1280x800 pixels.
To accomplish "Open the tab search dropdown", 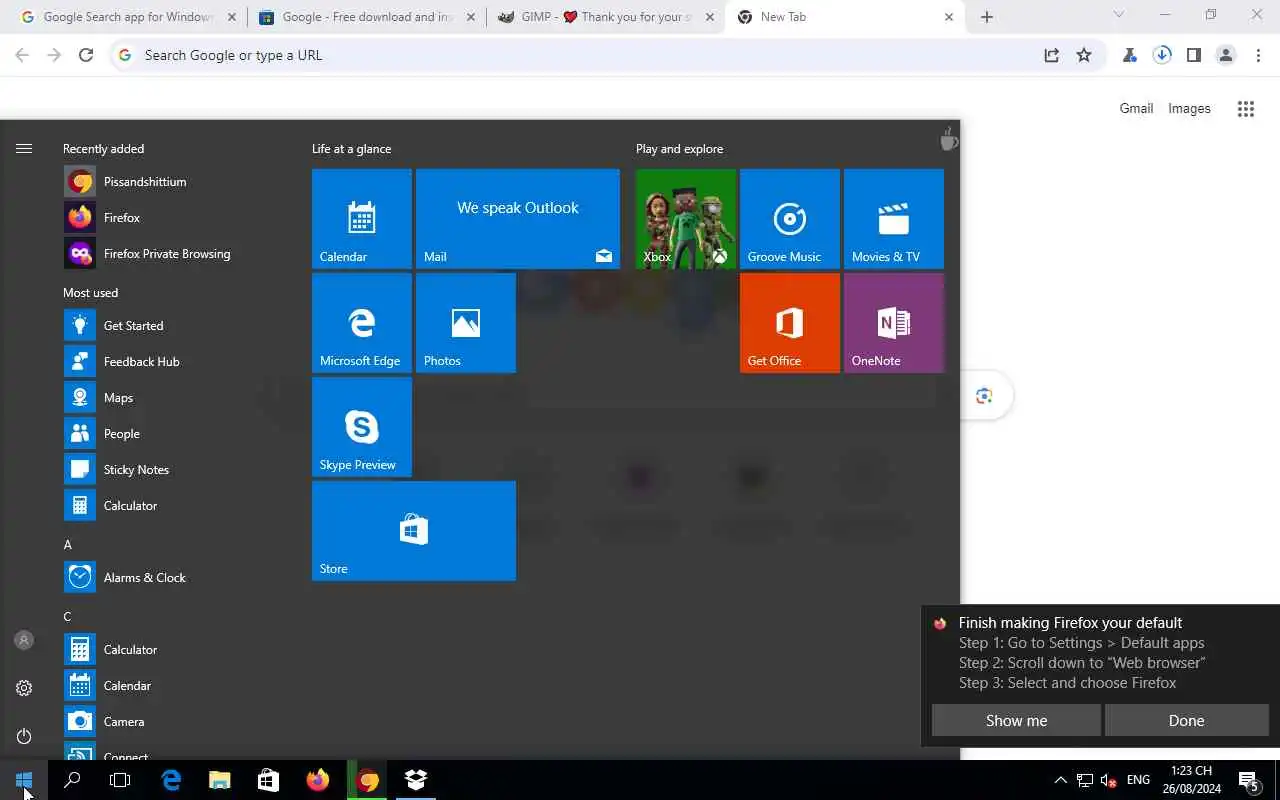I will click(1119, 14).
